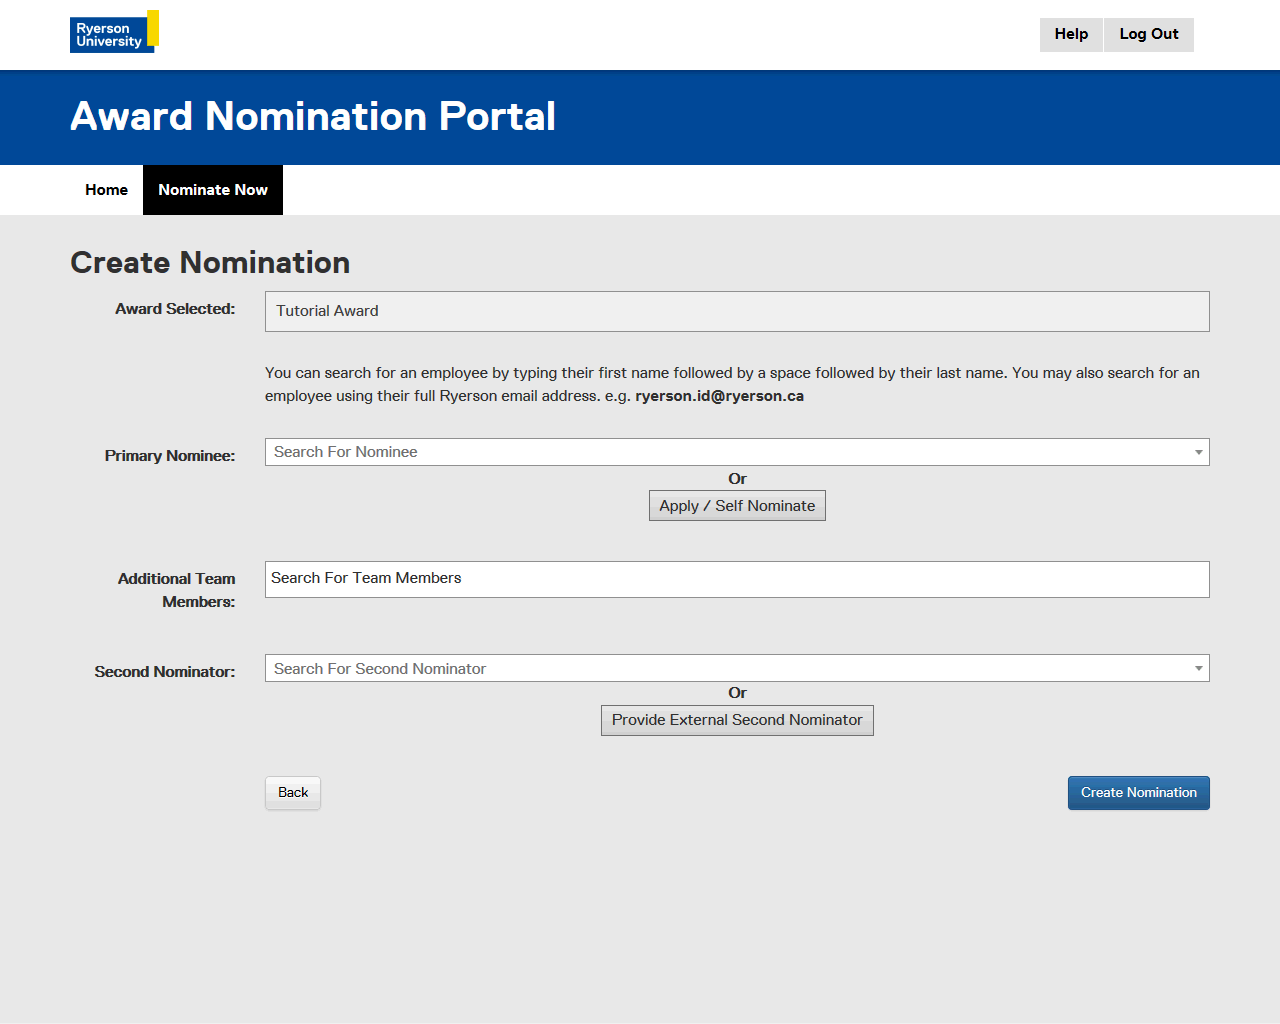Click the Primary Nominee label

pyautogui.click(x=170, y=456)
